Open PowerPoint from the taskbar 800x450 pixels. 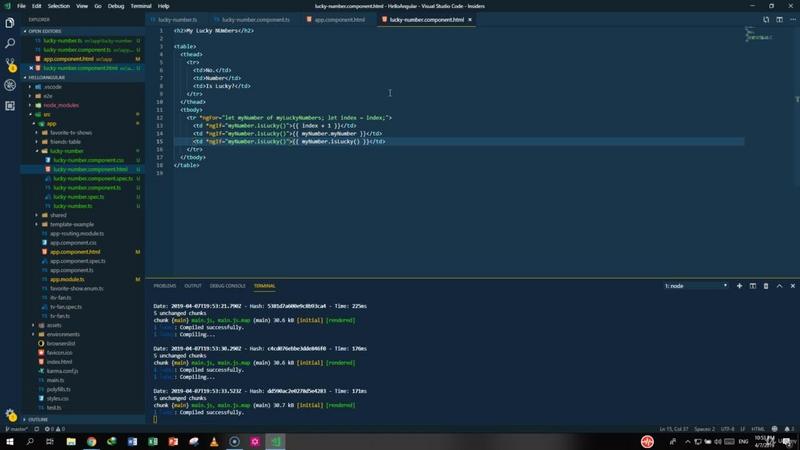pos(173,441)
